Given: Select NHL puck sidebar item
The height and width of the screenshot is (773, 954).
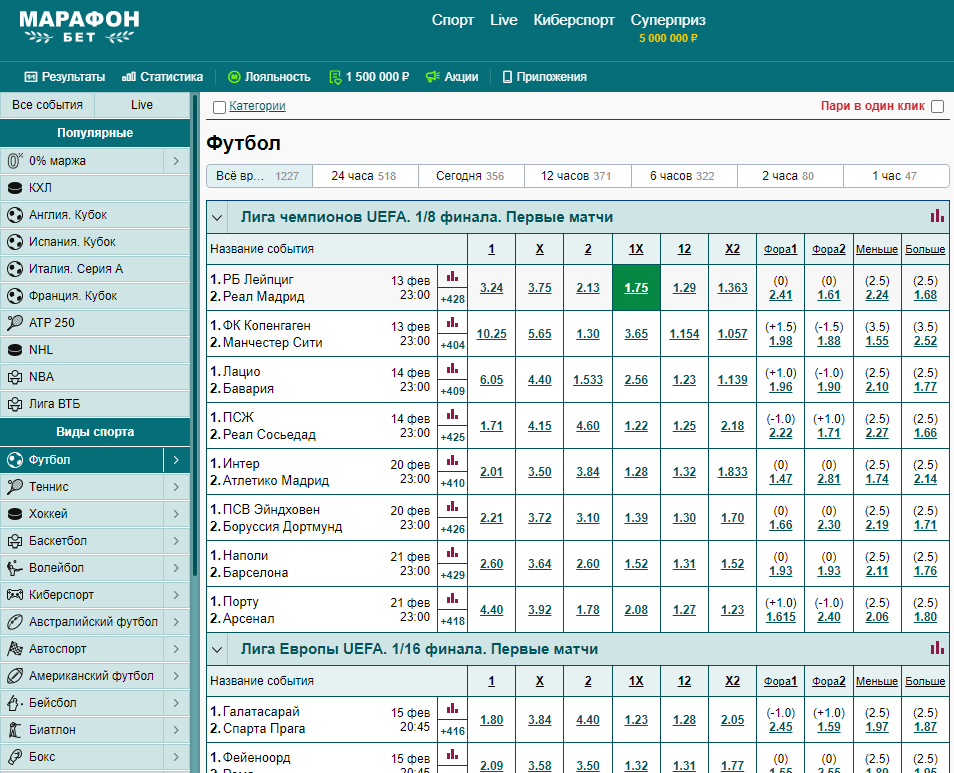Looking at the screenshot, I should click(95, 350).
